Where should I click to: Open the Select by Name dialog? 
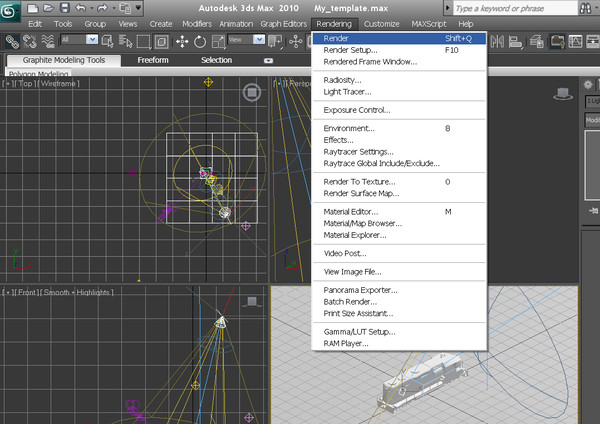[x=125, y=41]
